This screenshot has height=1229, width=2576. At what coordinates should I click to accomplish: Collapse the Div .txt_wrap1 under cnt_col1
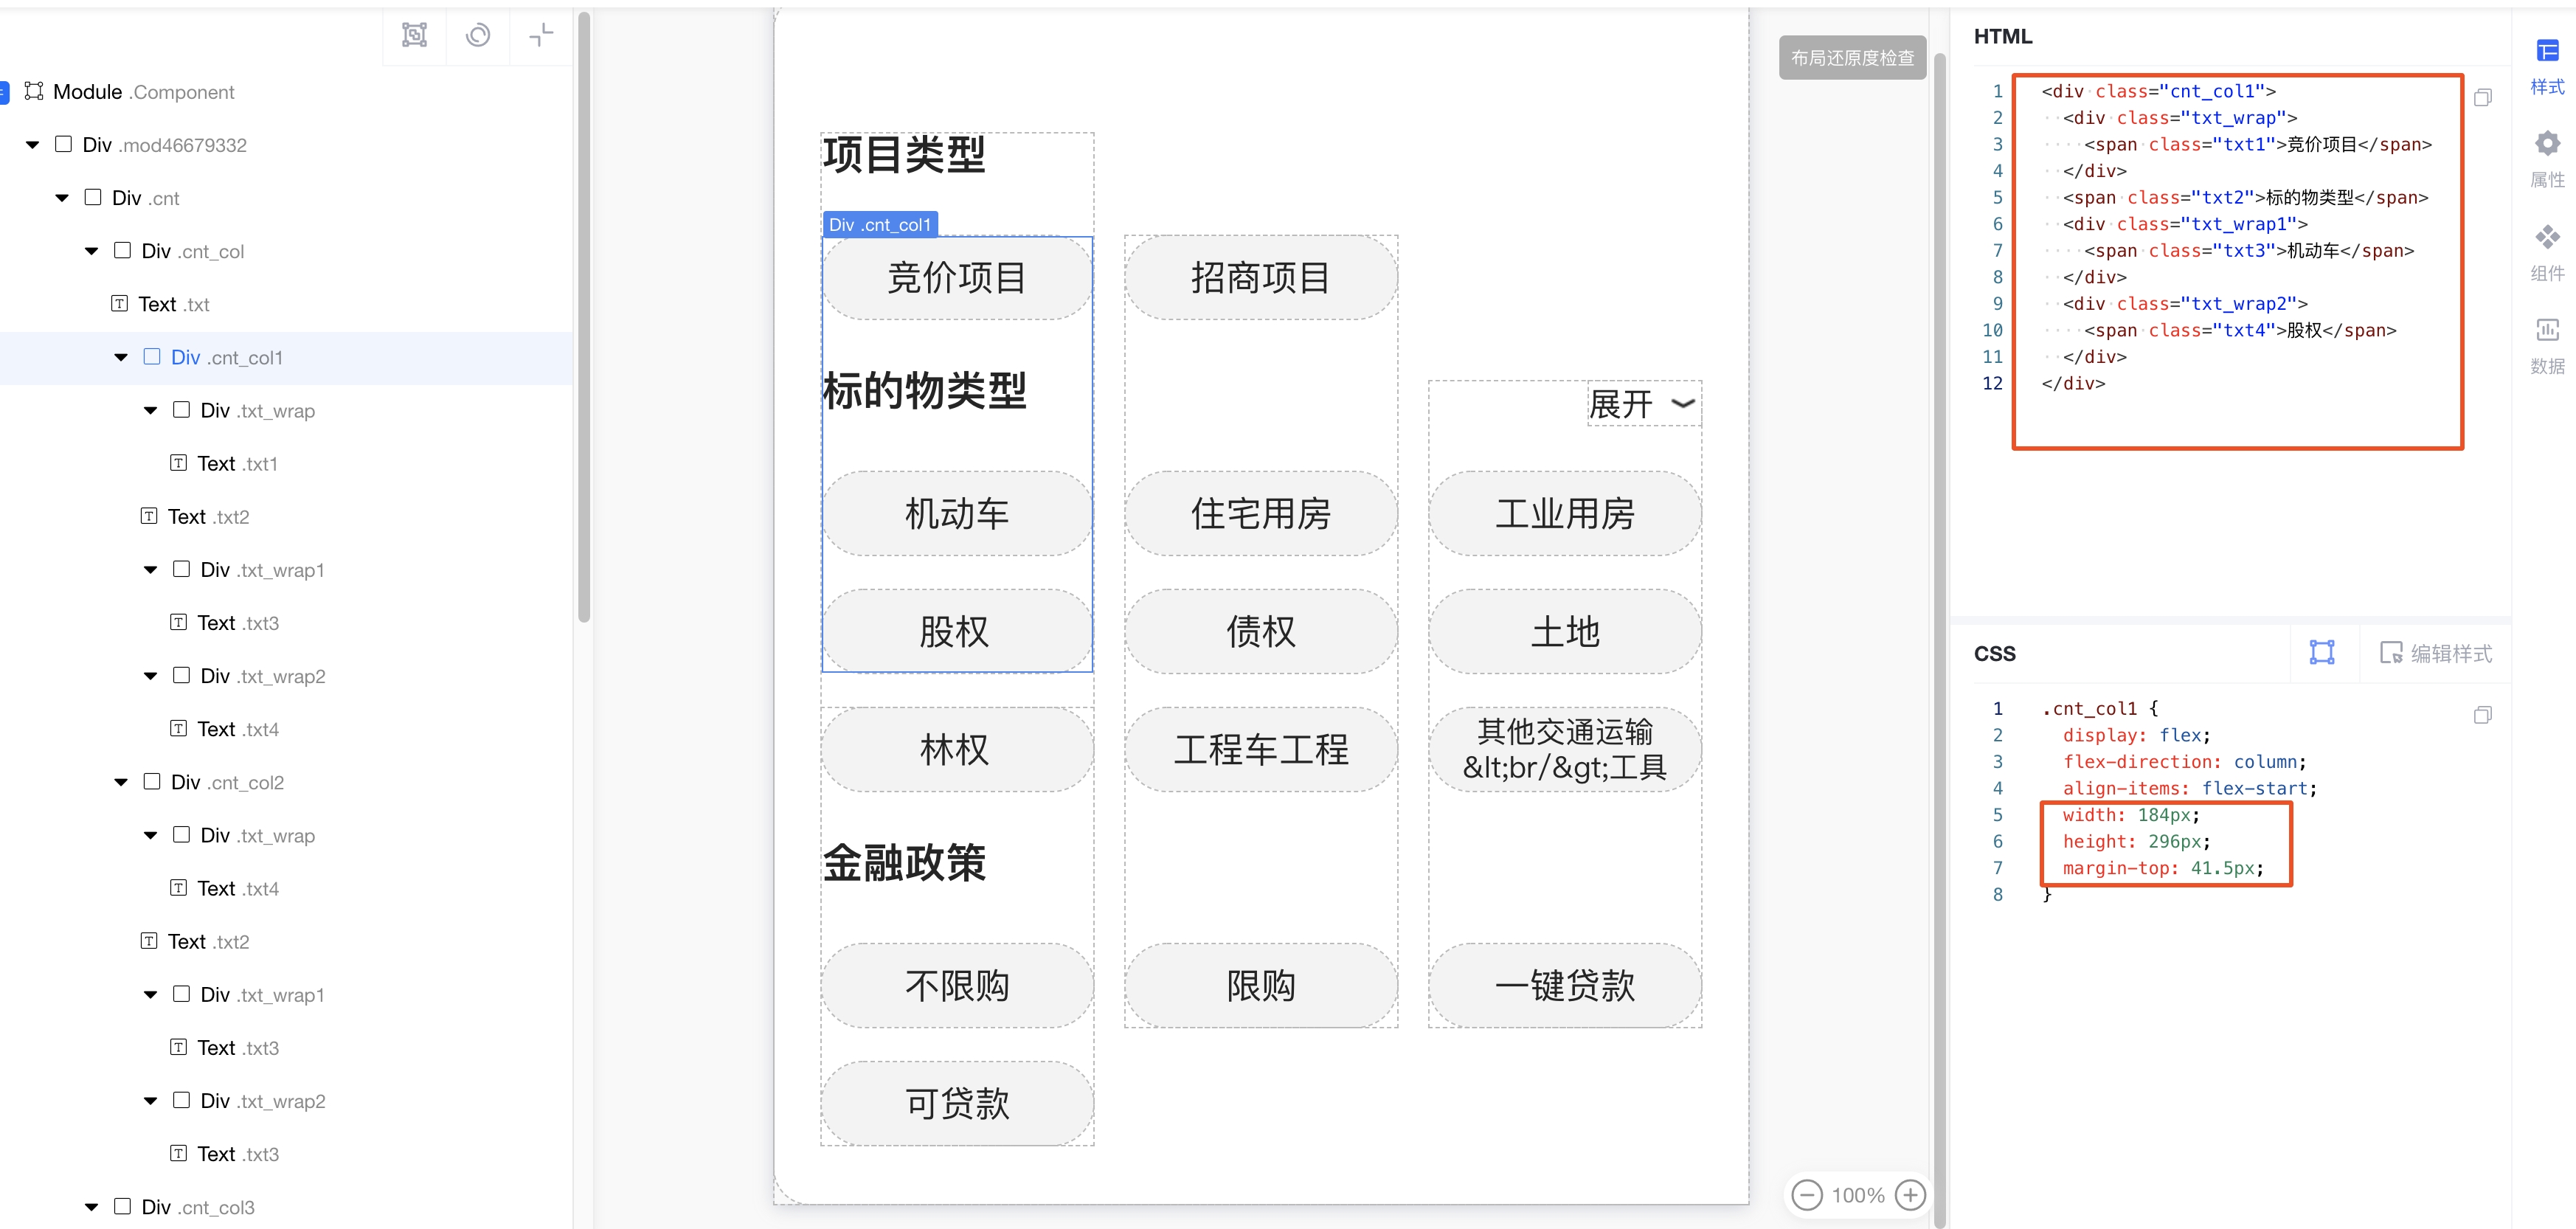pyautogui.click(x=151, y=570)
